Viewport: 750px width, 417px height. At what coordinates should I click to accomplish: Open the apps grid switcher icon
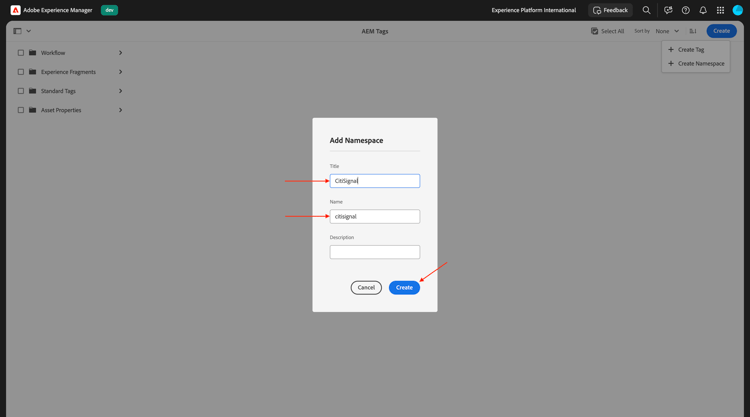click(720, 10)
